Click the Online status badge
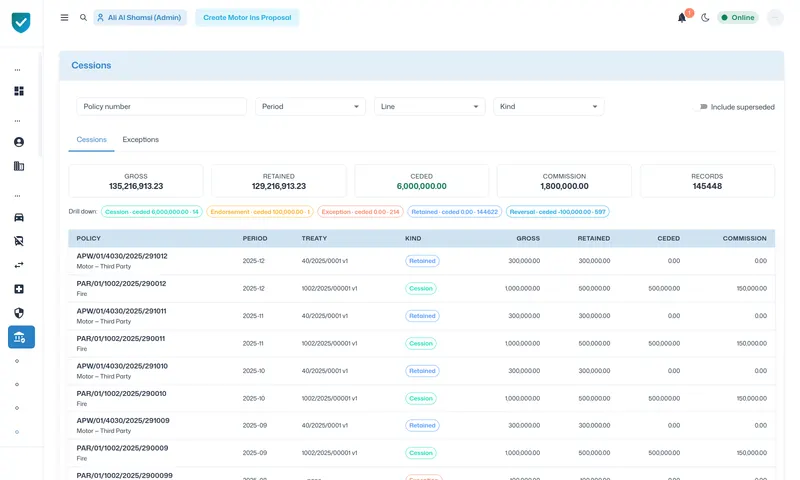 pos(738,17)
